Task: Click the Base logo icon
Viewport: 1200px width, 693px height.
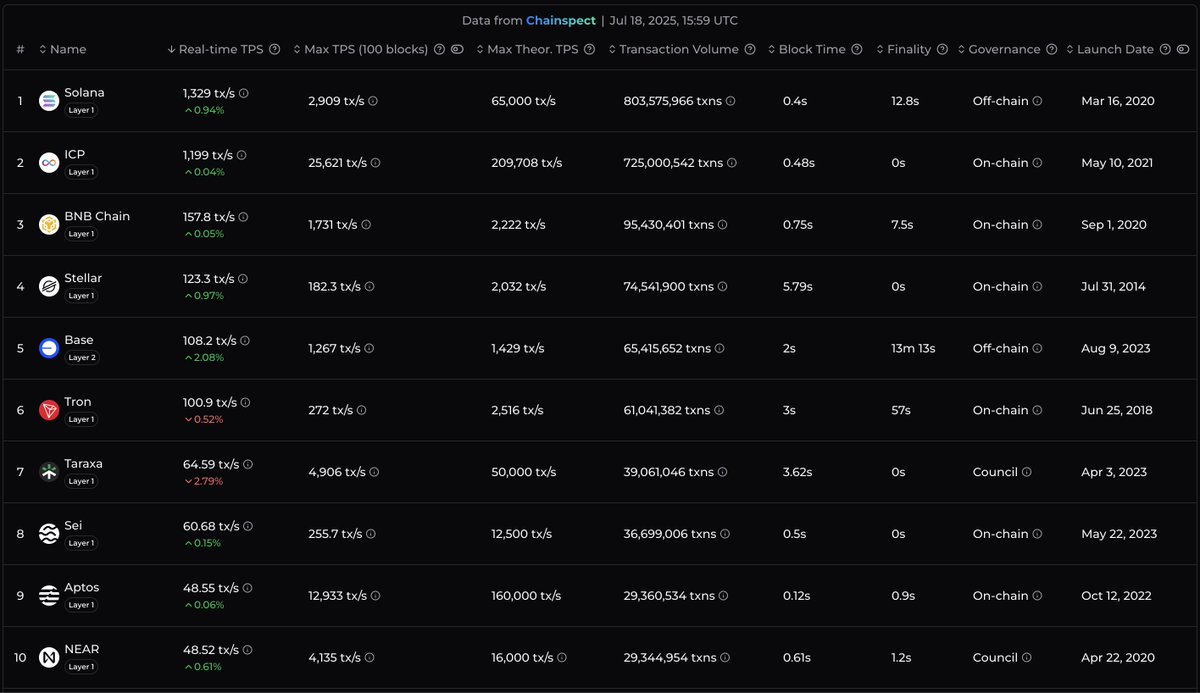Action: (49, 349)
